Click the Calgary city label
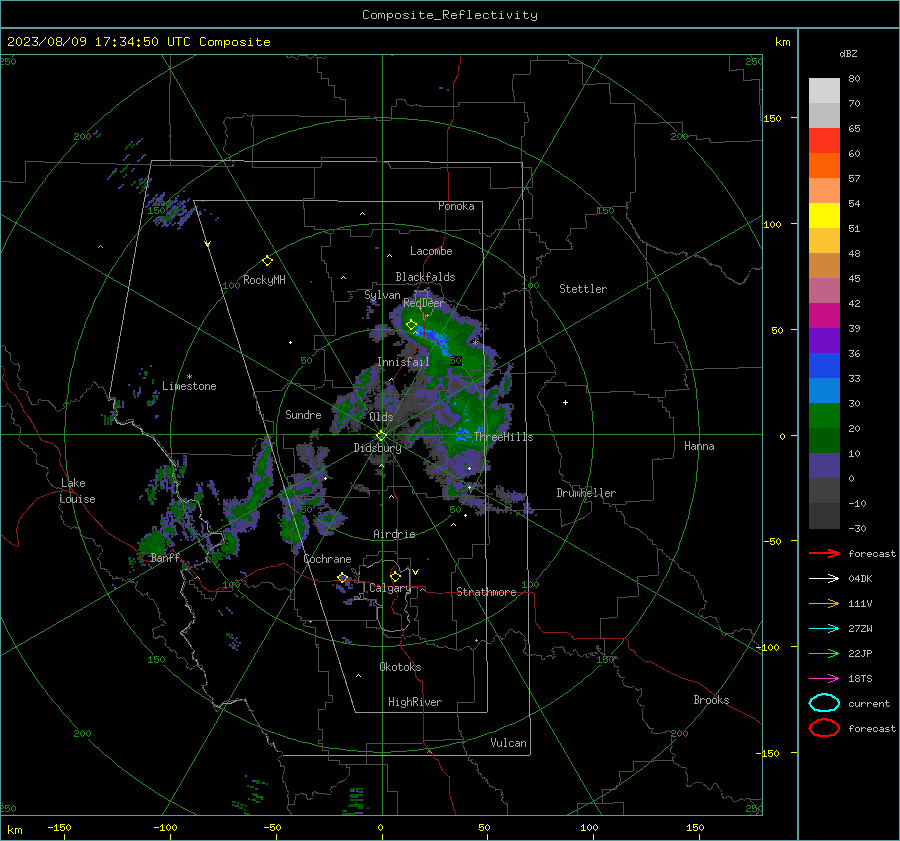Viewport: 900px width, 841px height. coord(390,588)
